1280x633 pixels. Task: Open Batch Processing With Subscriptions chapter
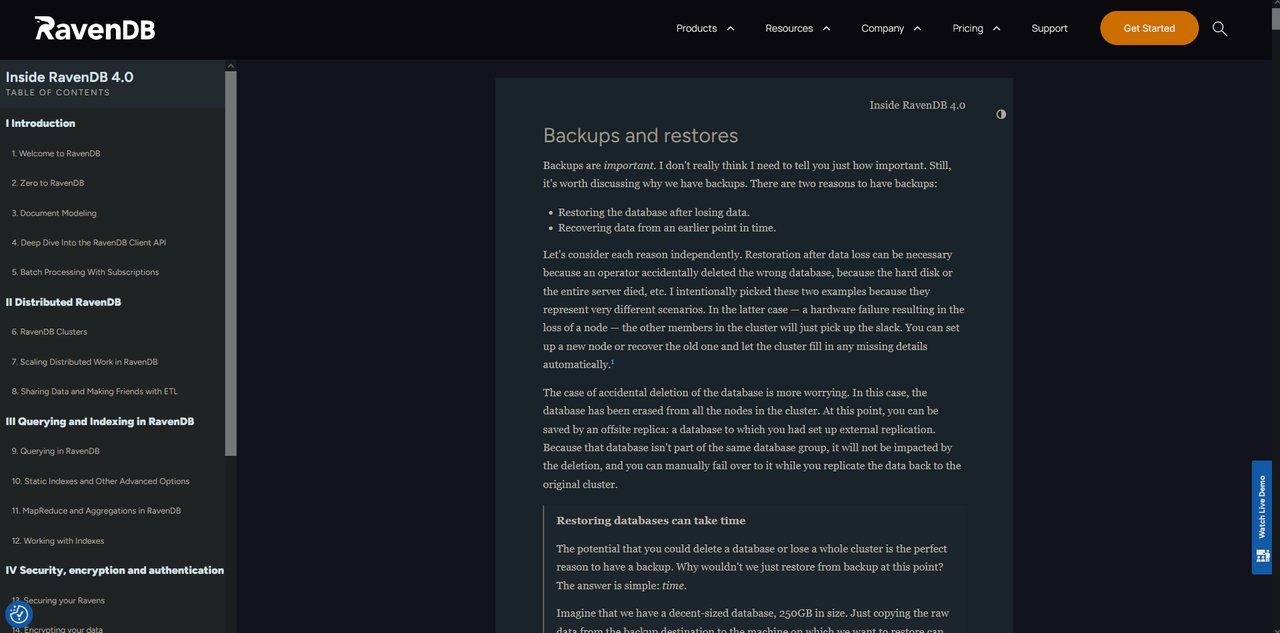(x=85, y=272)
